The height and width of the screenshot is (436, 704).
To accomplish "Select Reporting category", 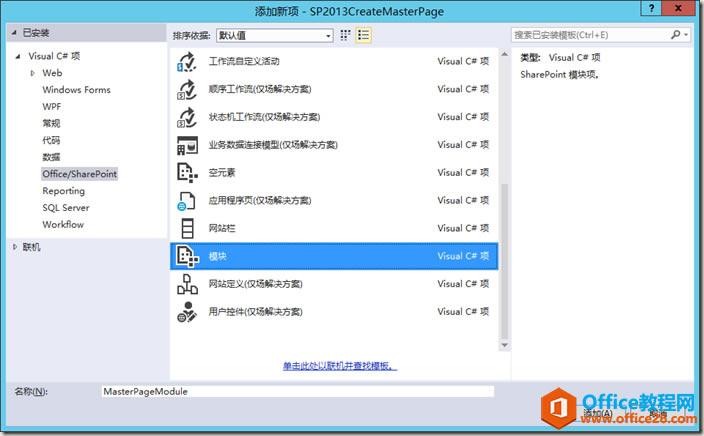I will click(x=63, y=191).
